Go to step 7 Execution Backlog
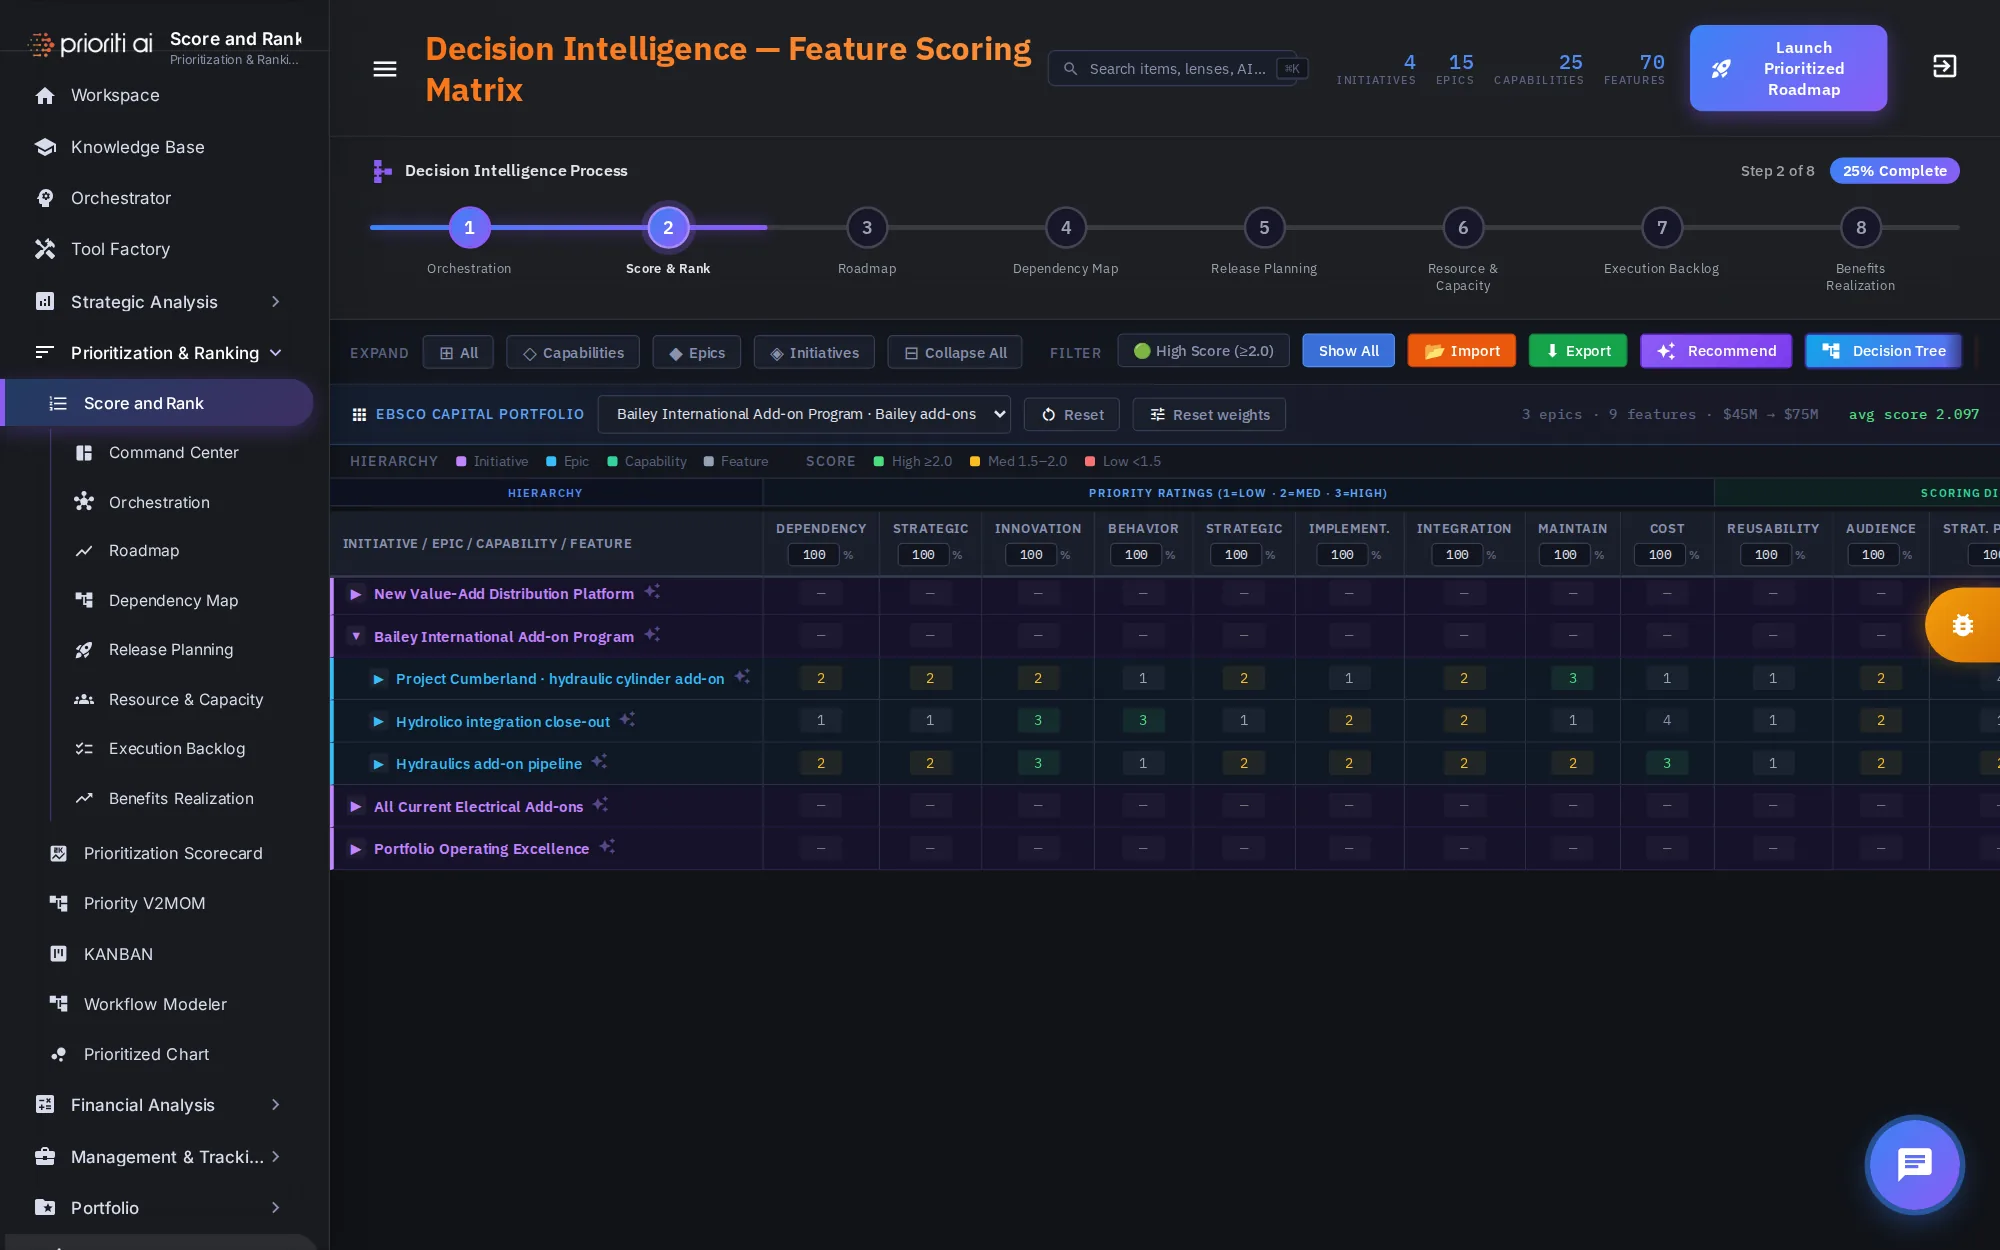 1662,228
